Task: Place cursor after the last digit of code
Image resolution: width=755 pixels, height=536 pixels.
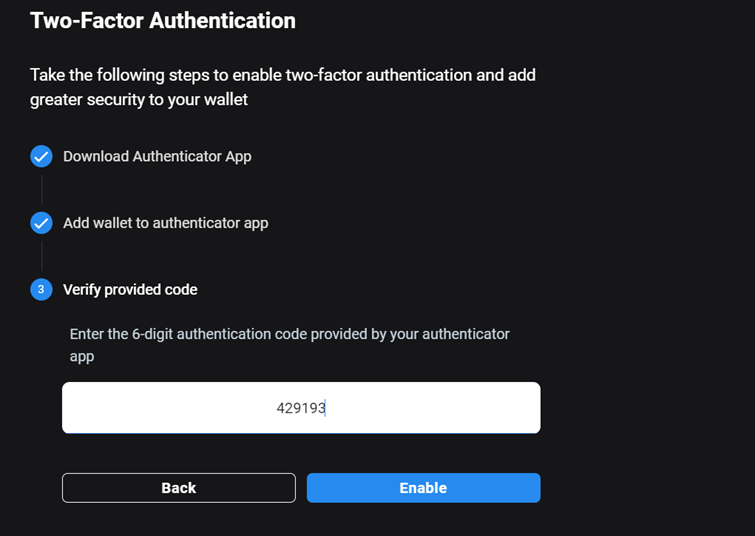Action: [326, 408]
